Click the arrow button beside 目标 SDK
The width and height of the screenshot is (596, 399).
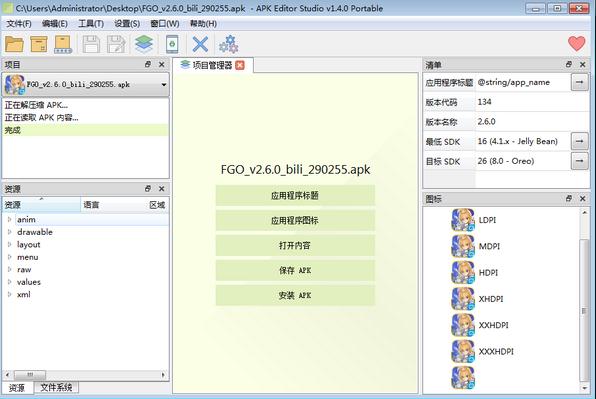[579, 161]
